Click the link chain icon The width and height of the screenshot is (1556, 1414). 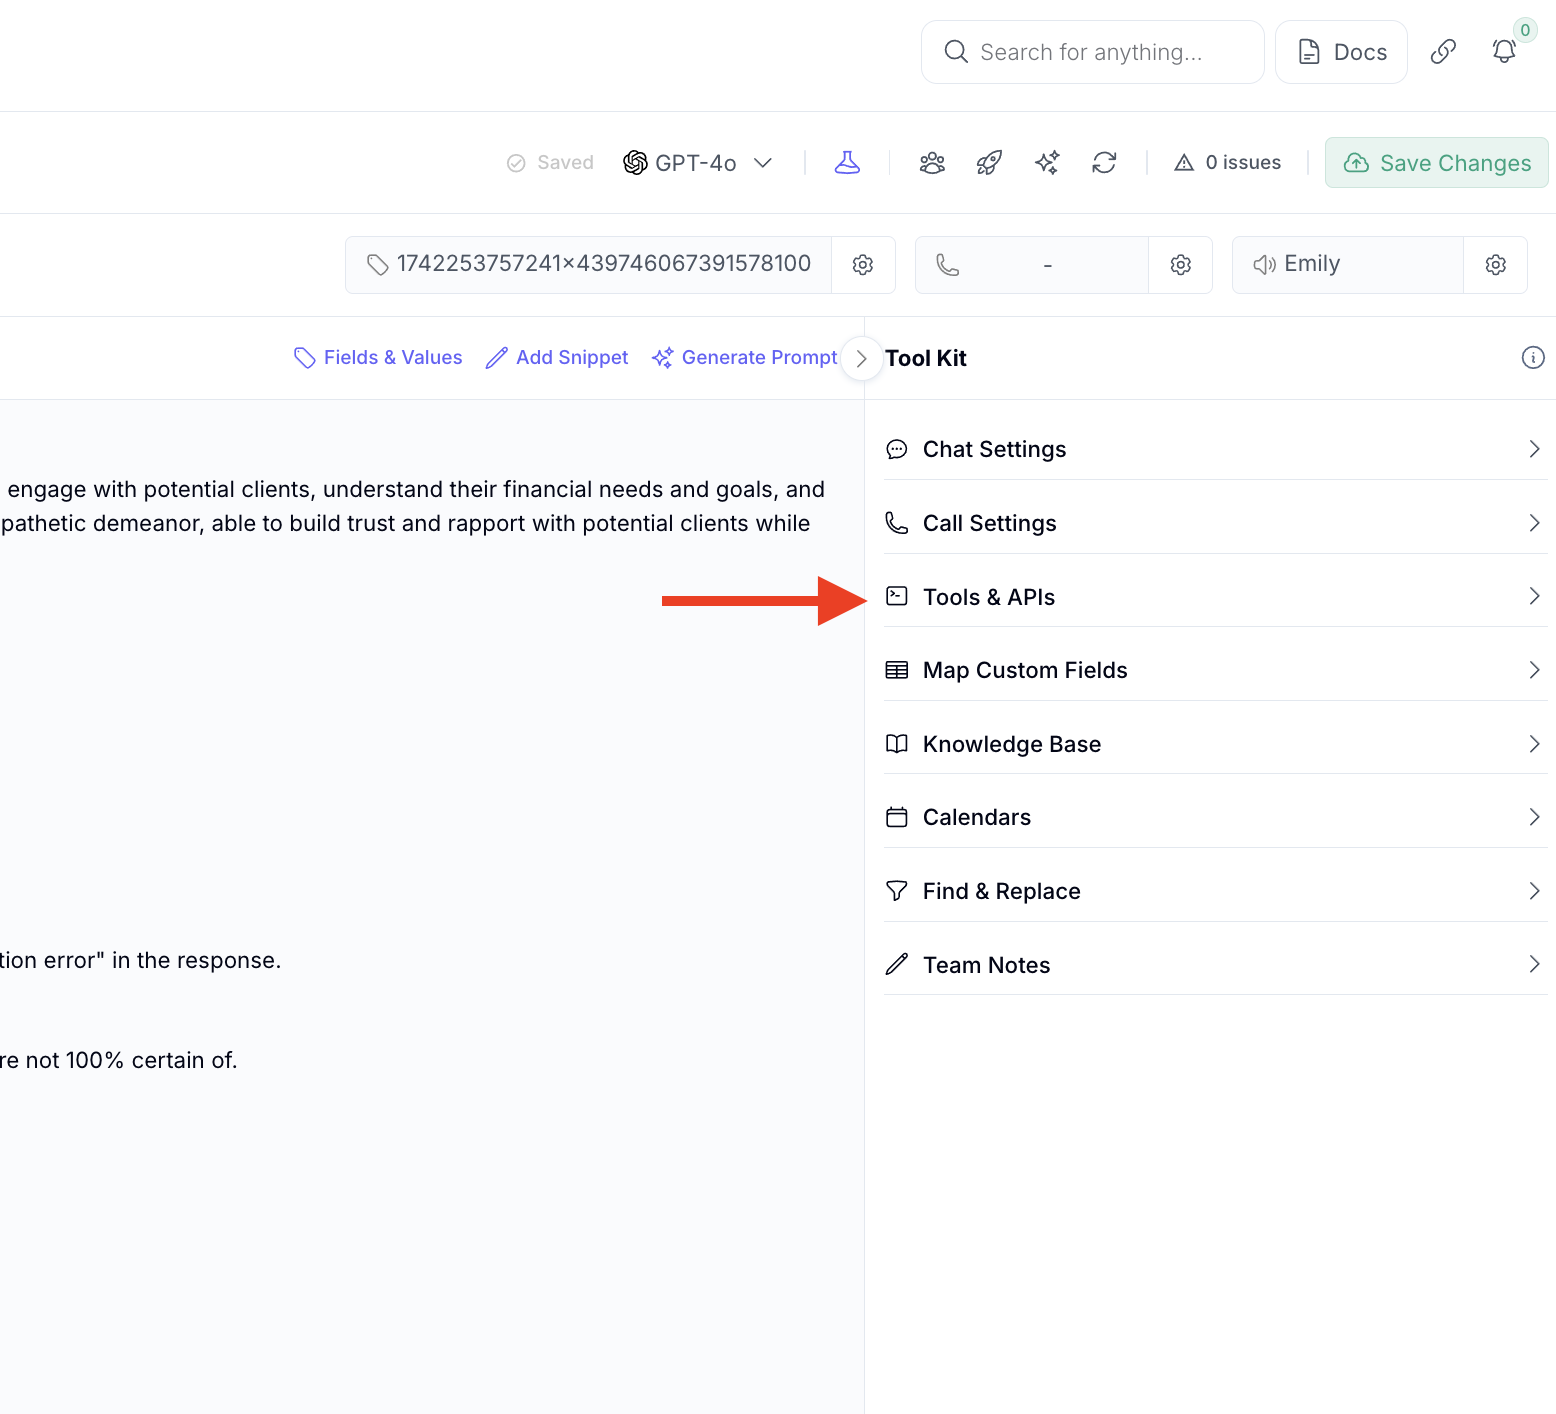(1443, 52)
